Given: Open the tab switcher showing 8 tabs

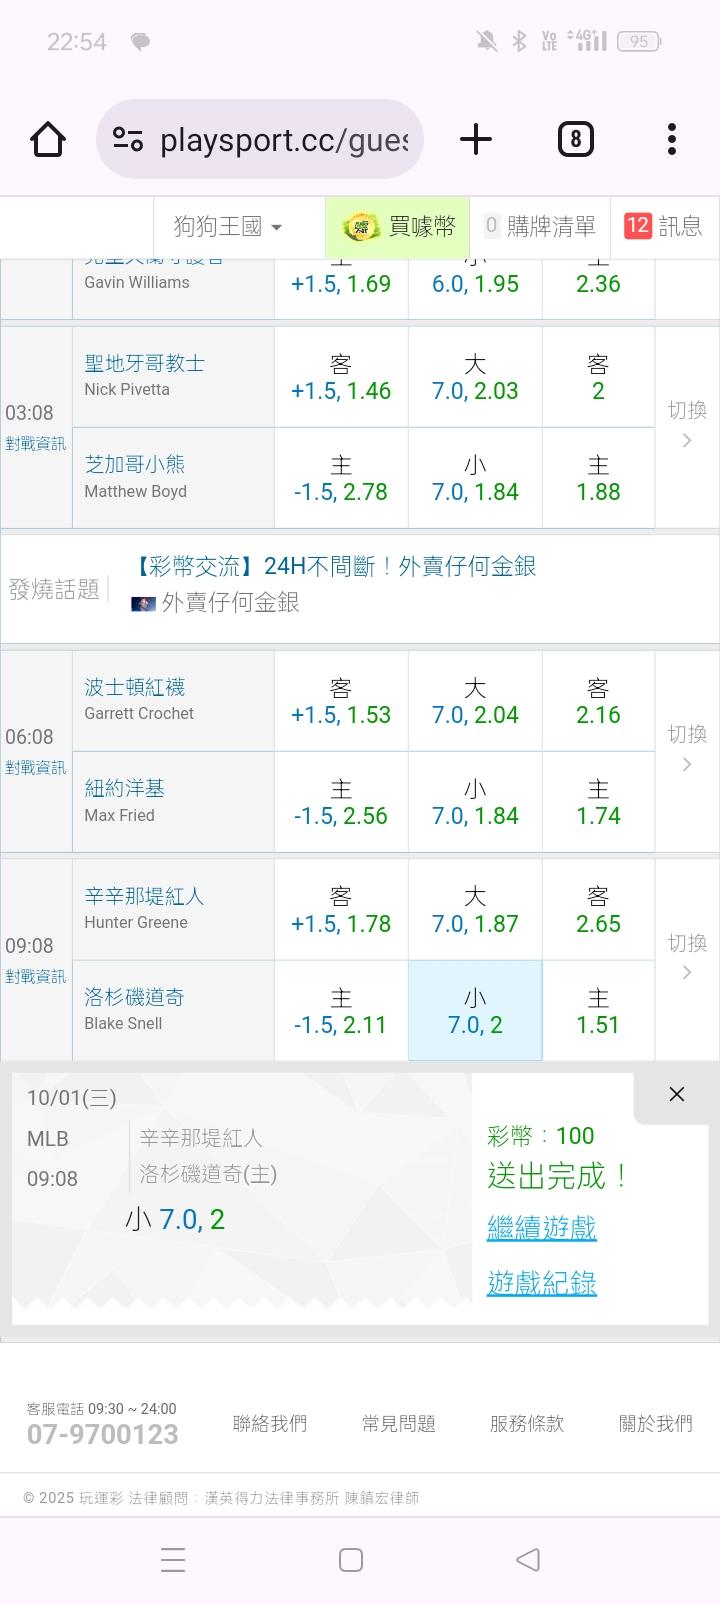Looking at the screenshot, I should coord(575,139).
